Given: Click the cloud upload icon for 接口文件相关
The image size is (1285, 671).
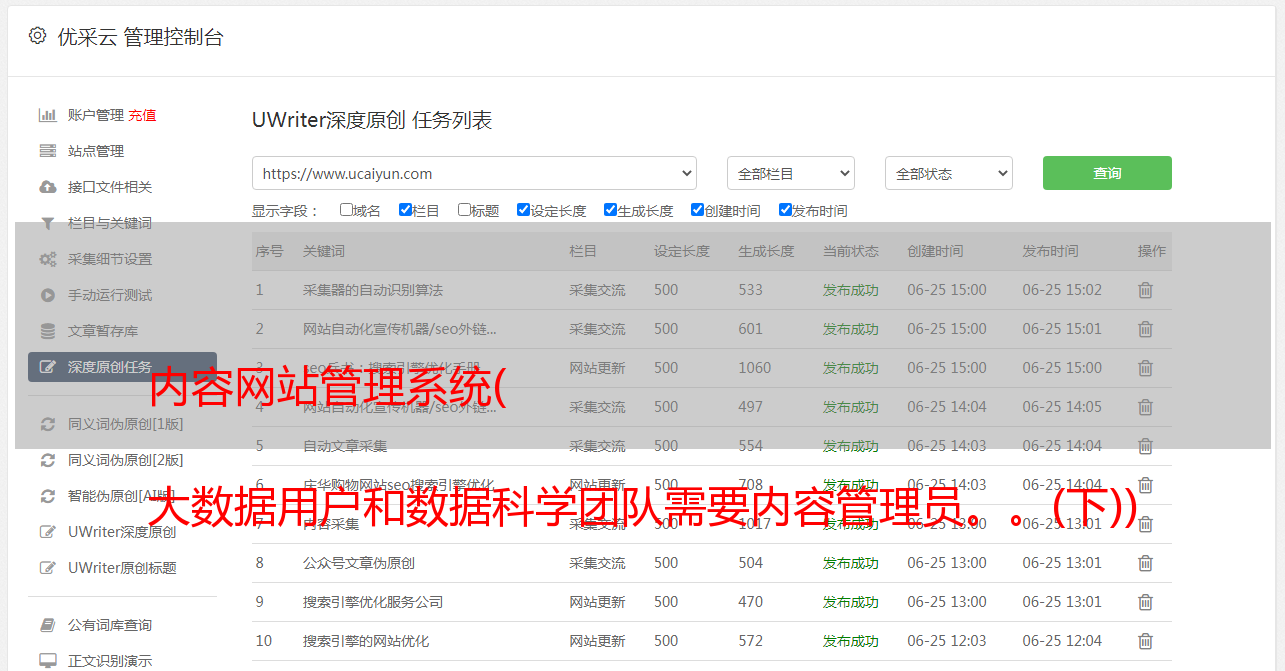Looking at the screenshot, I should tap(47, 187).
